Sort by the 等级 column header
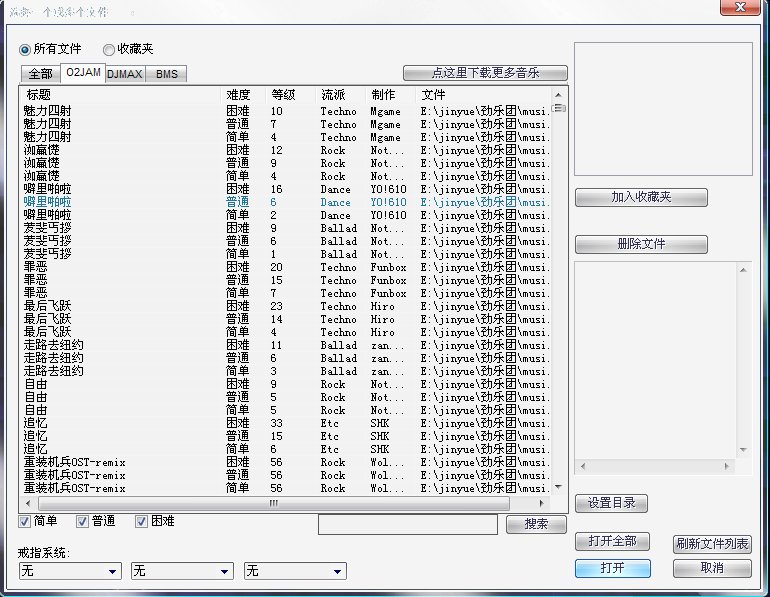This screenshot has height=597, width=770. [290, 95]
